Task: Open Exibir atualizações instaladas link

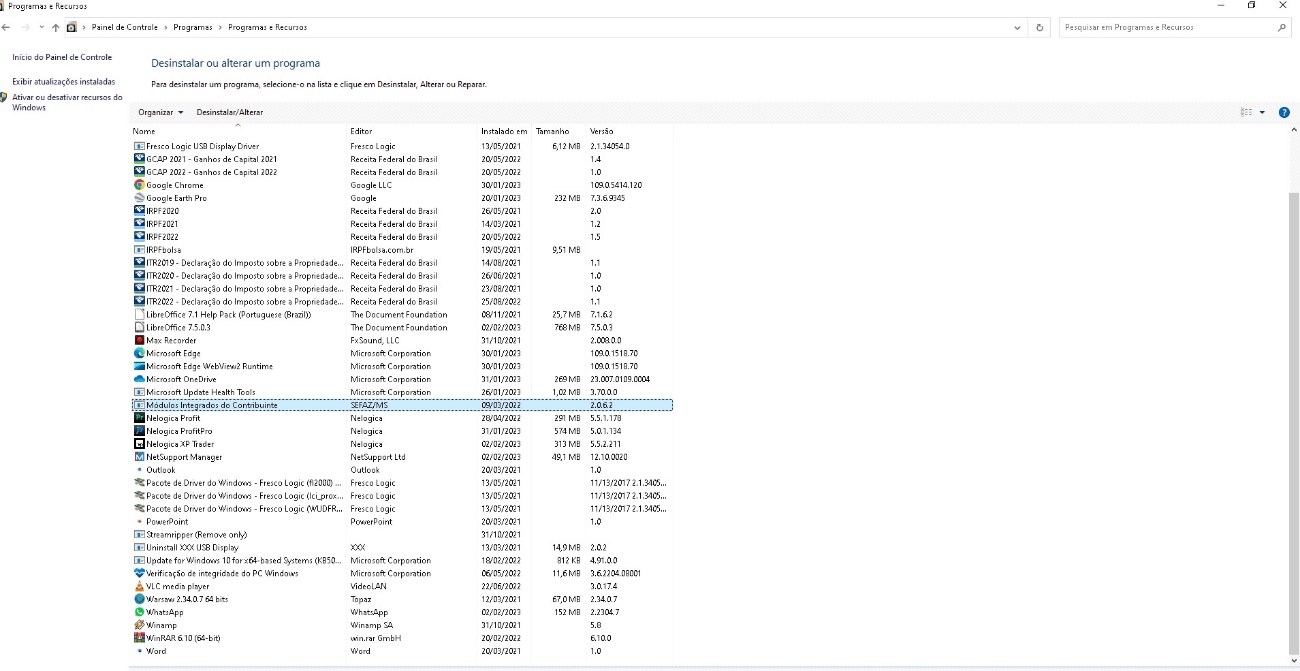Action: pyautogui.click(x=64, y=81)
